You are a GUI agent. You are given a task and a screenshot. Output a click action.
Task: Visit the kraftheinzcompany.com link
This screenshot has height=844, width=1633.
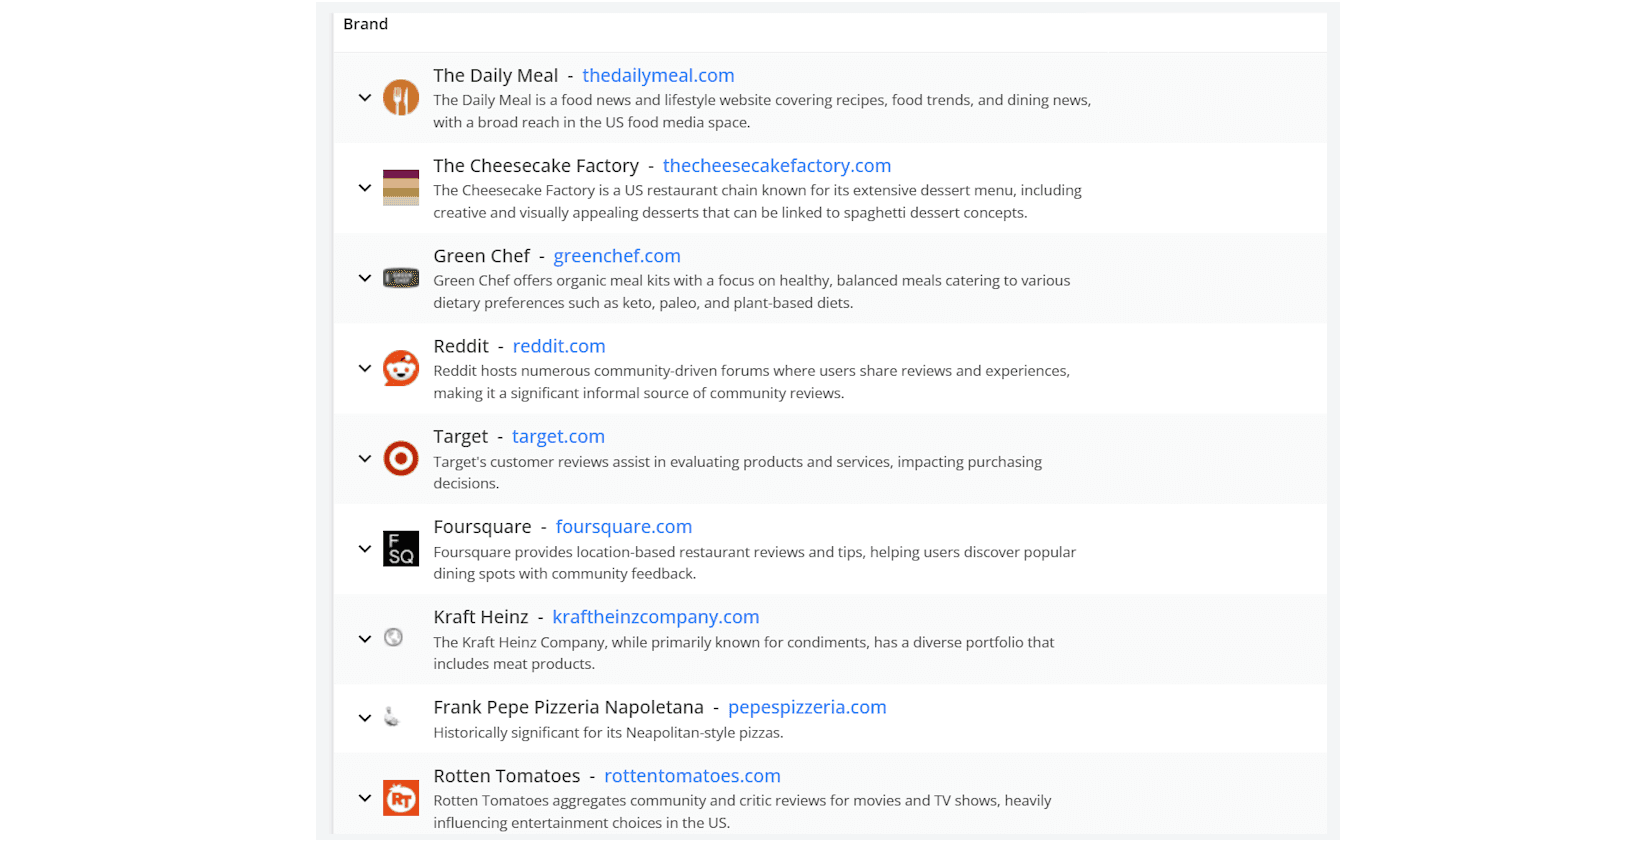click(656, 617)
